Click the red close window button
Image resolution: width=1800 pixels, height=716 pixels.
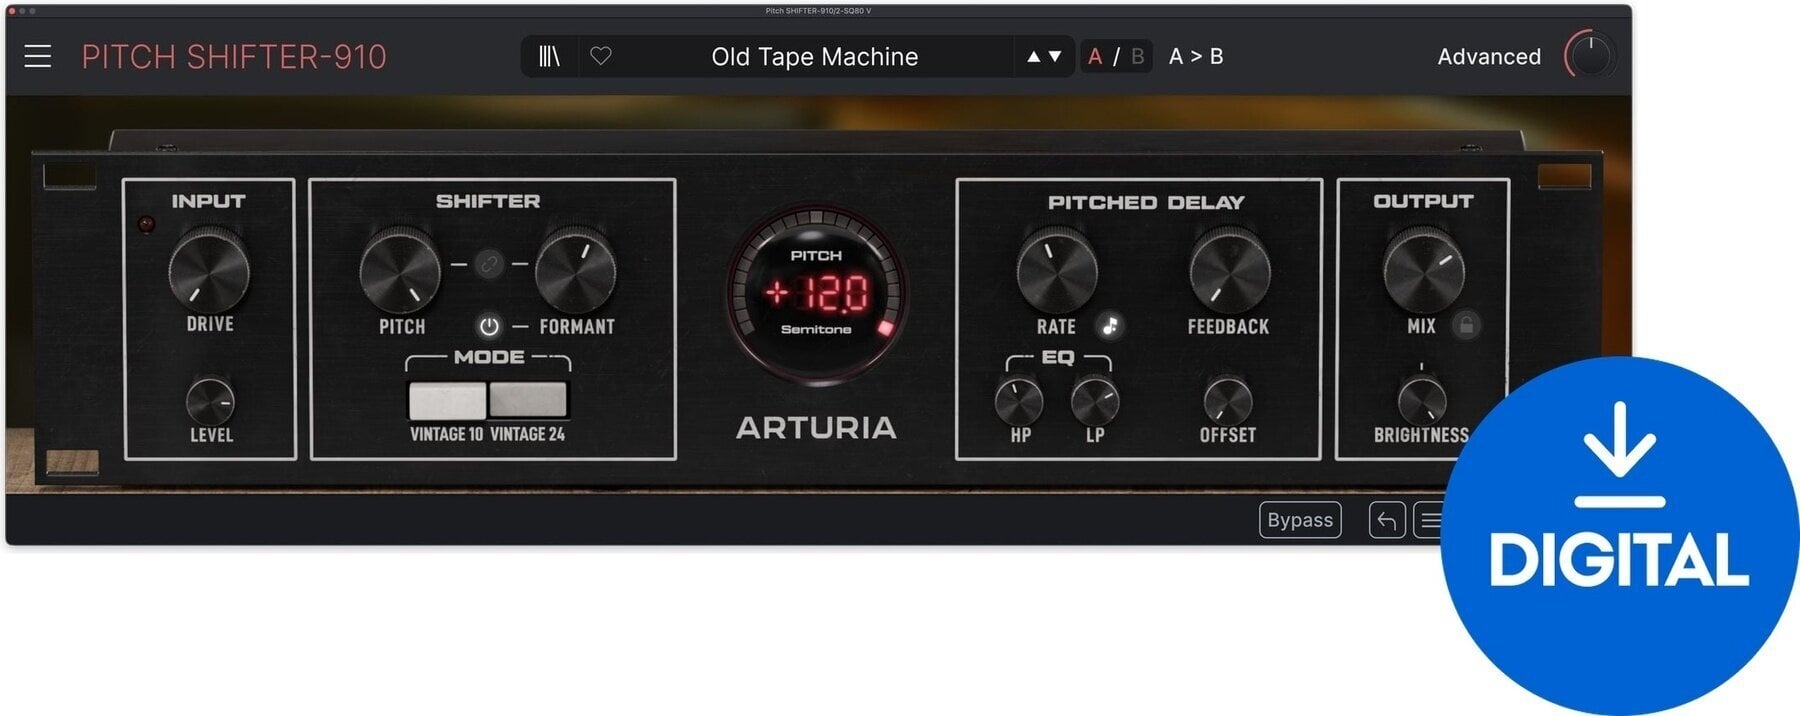tap(12, 11)
